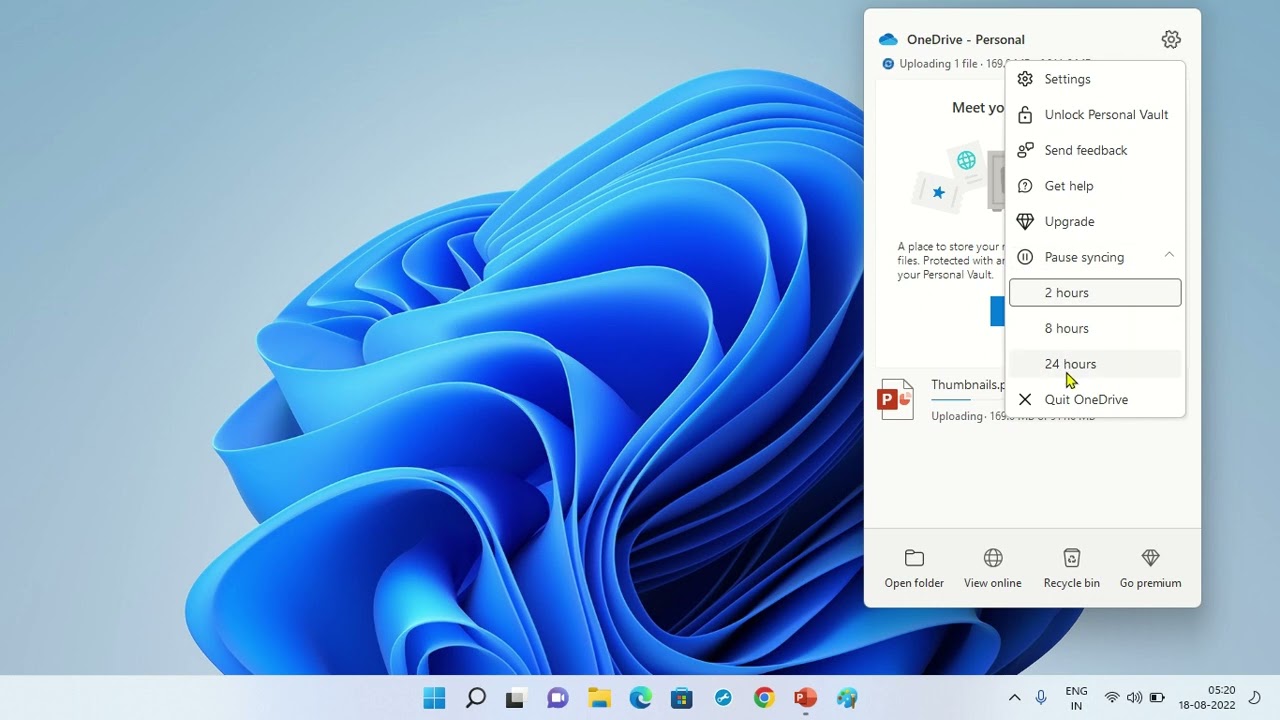This screenshot has width=1280, height=720.
Task: Click Quit OneDrive option
Action: tap(1085, 400)
